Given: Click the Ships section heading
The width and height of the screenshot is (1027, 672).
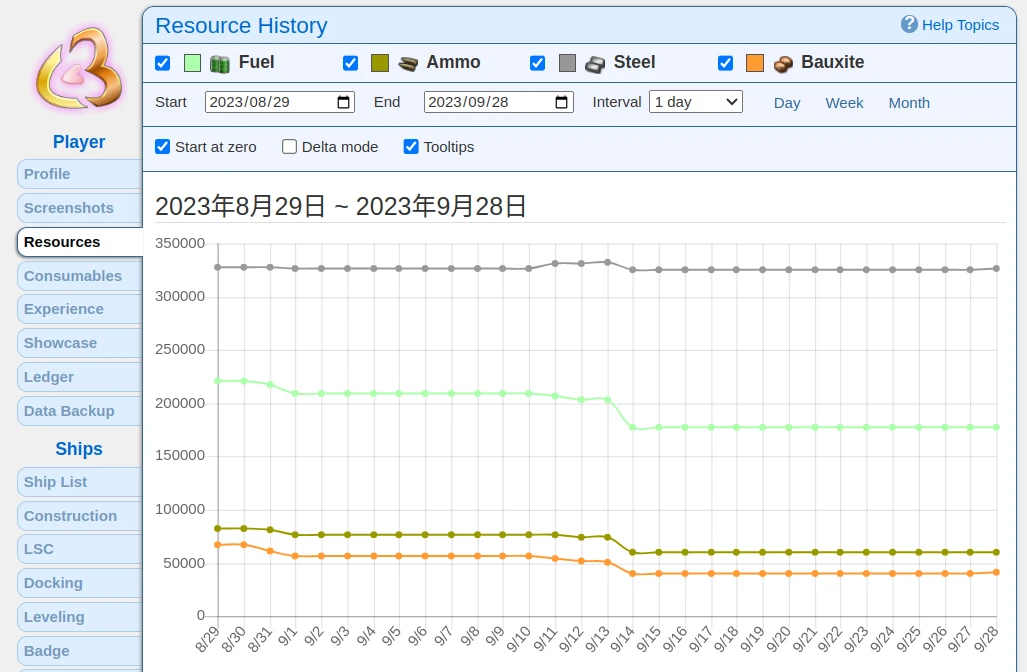Looking at the screenshot, I should click(x=79, y=449).
